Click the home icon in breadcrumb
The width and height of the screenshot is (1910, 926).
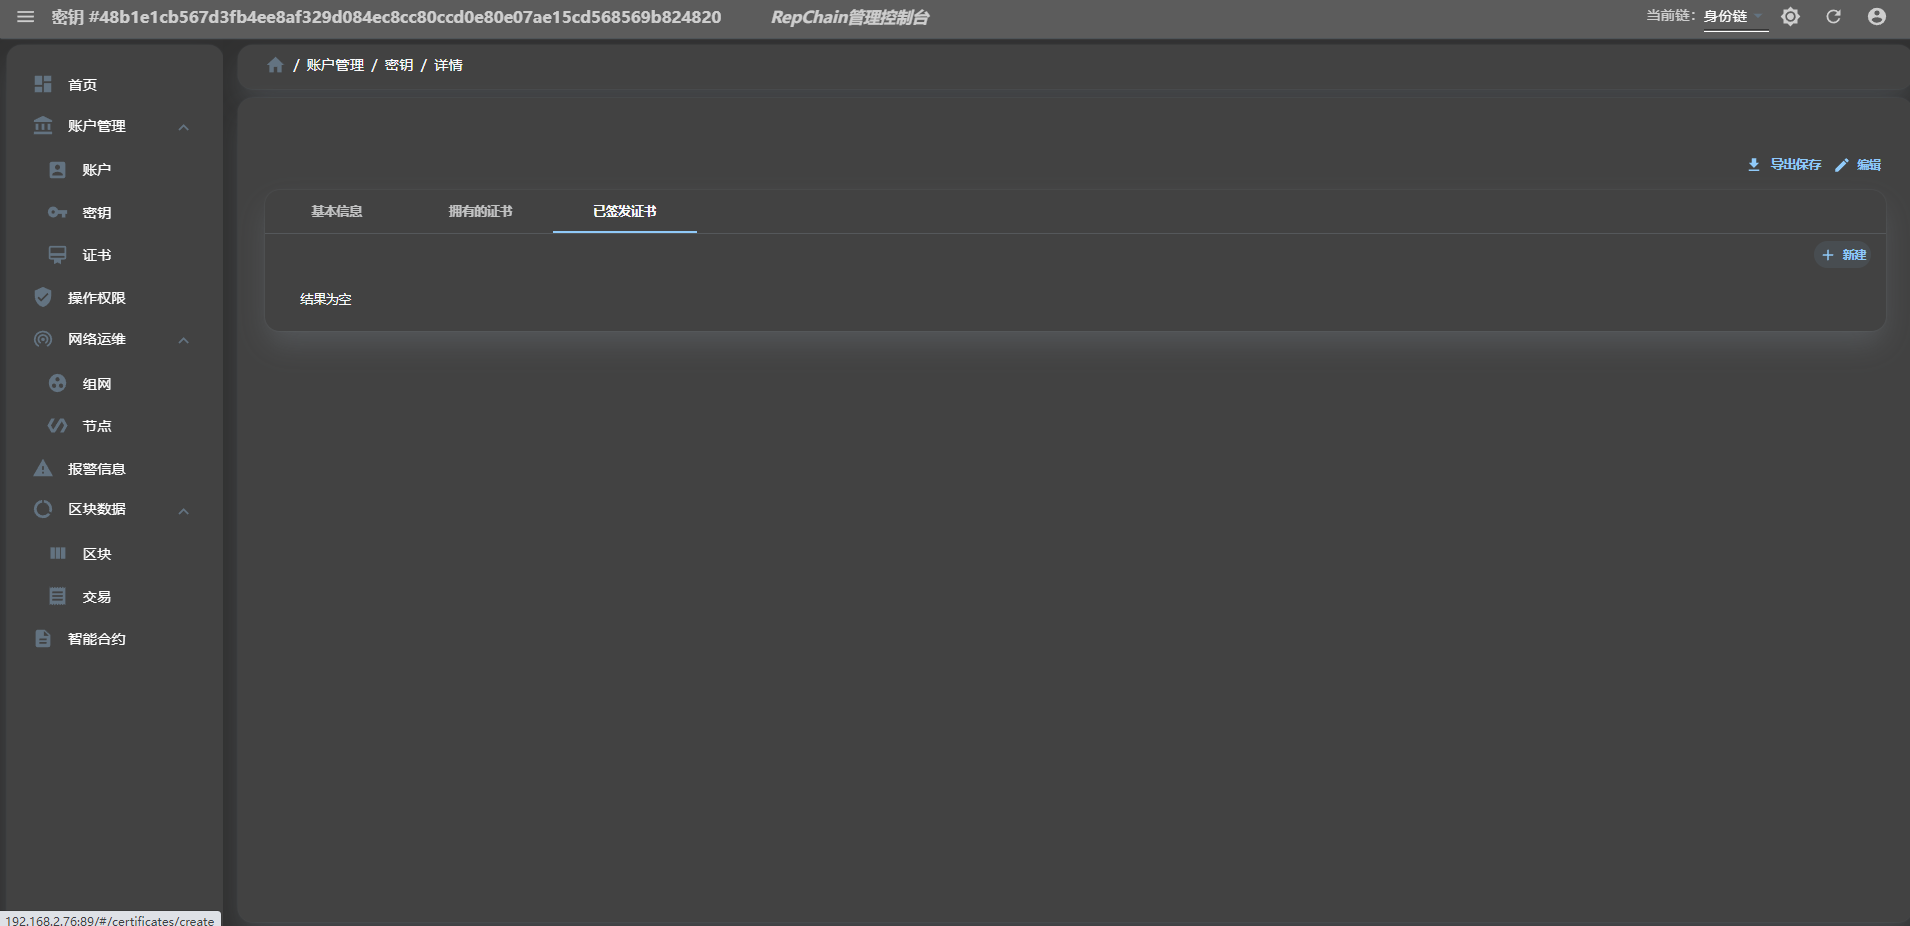(x=275, y=65)
